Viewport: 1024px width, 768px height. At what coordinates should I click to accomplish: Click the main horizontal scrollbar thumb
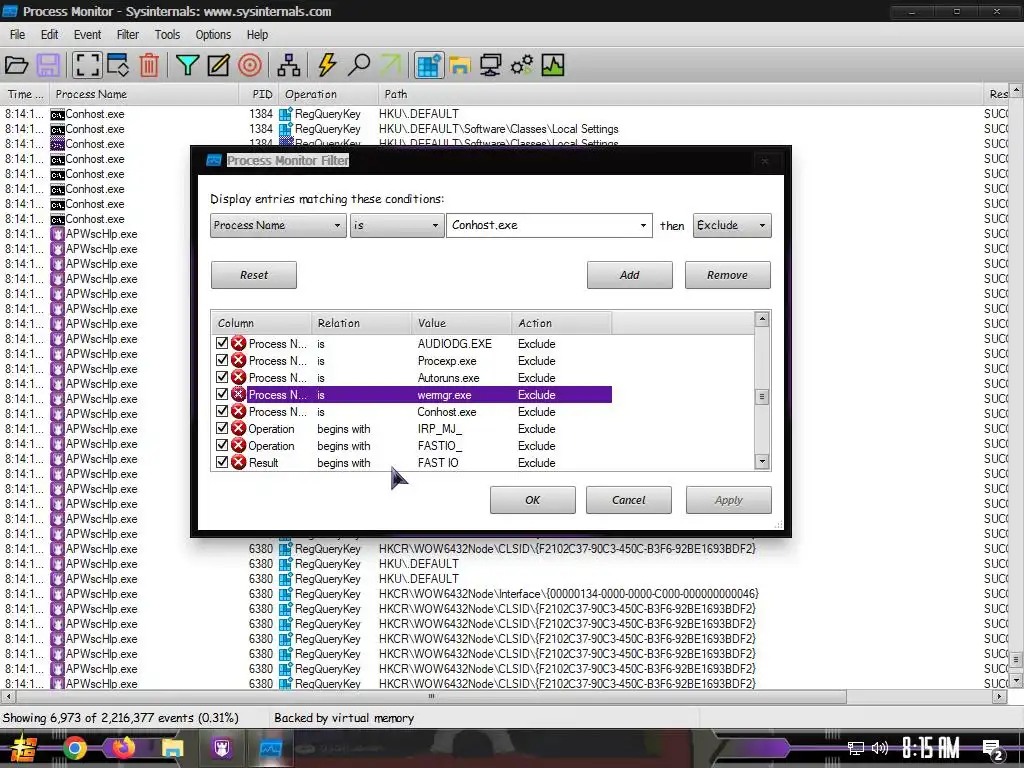pos(430,697)
